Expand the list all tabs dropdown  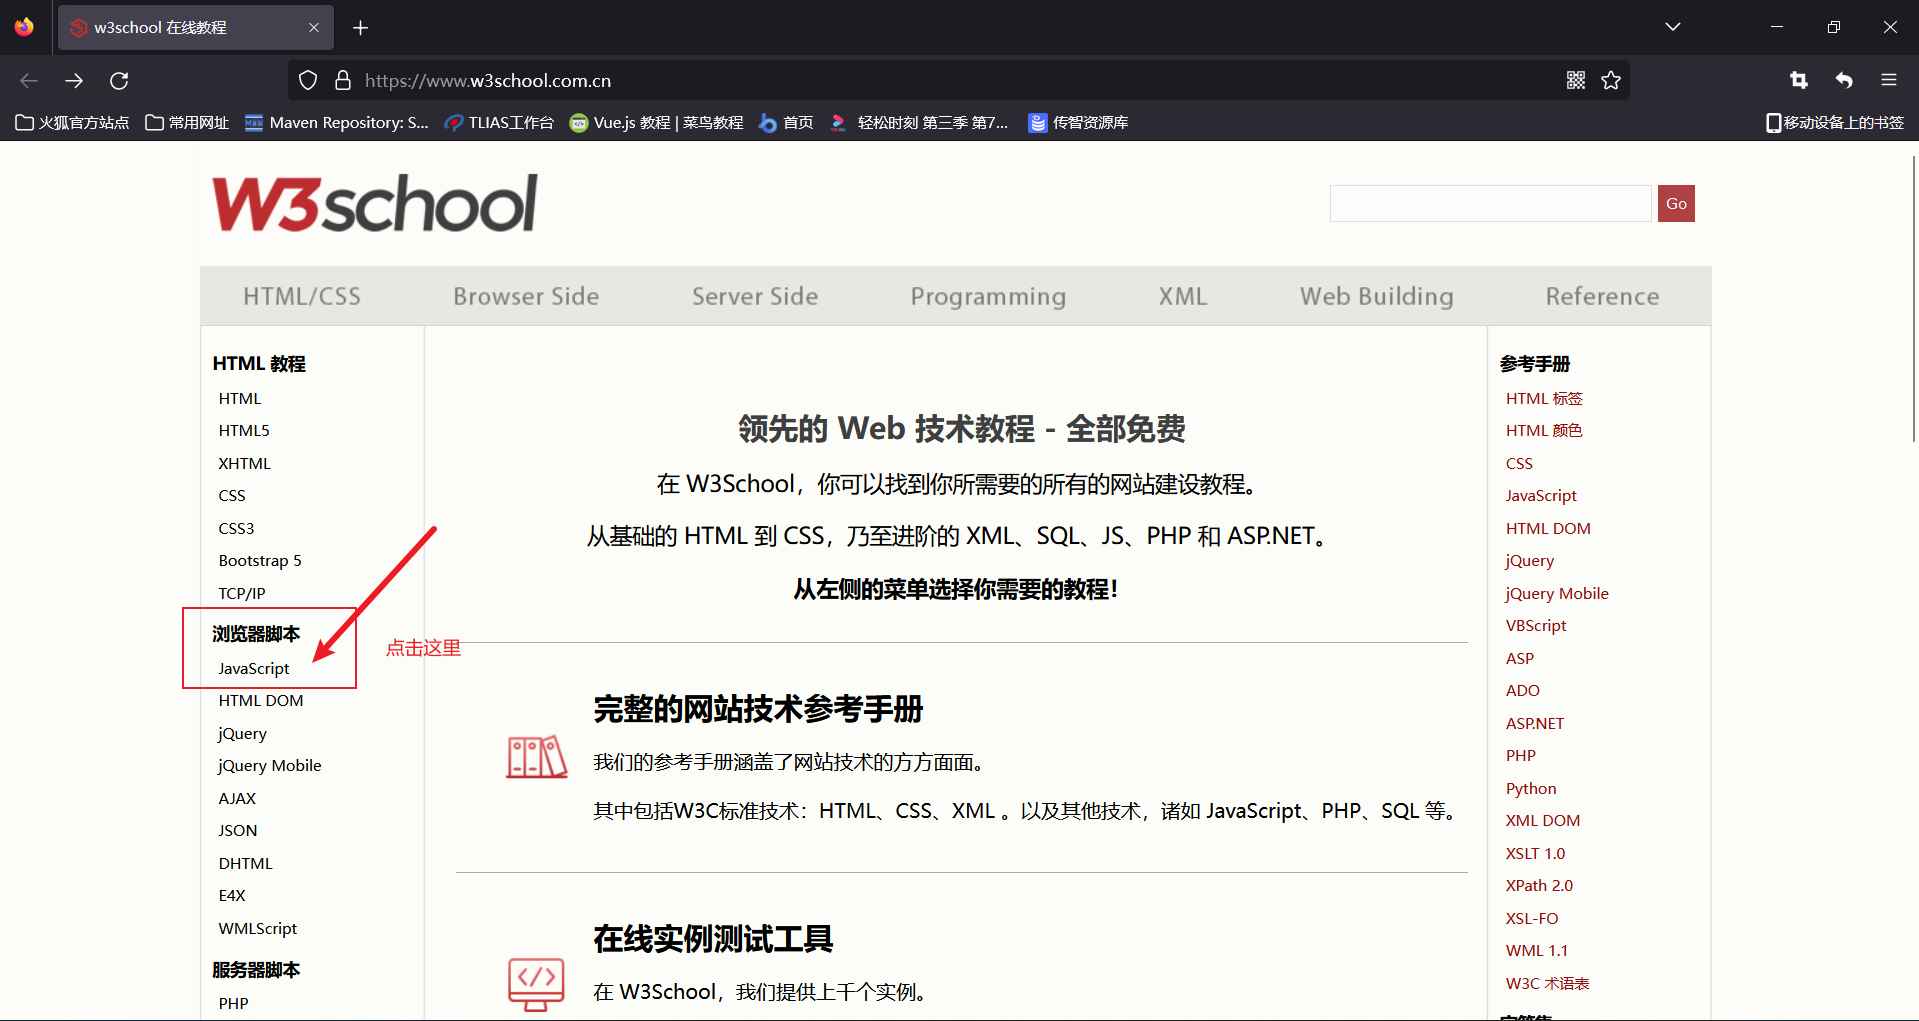(x=1672, y=27)
